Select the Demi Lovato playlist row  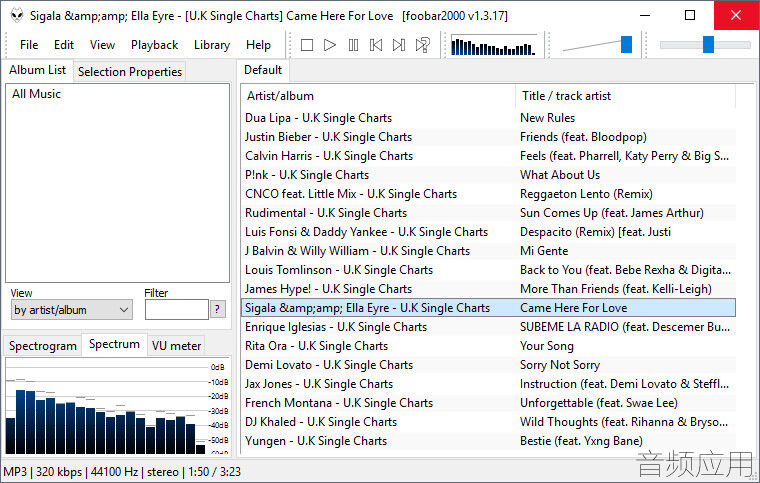[x=489, y=365]
